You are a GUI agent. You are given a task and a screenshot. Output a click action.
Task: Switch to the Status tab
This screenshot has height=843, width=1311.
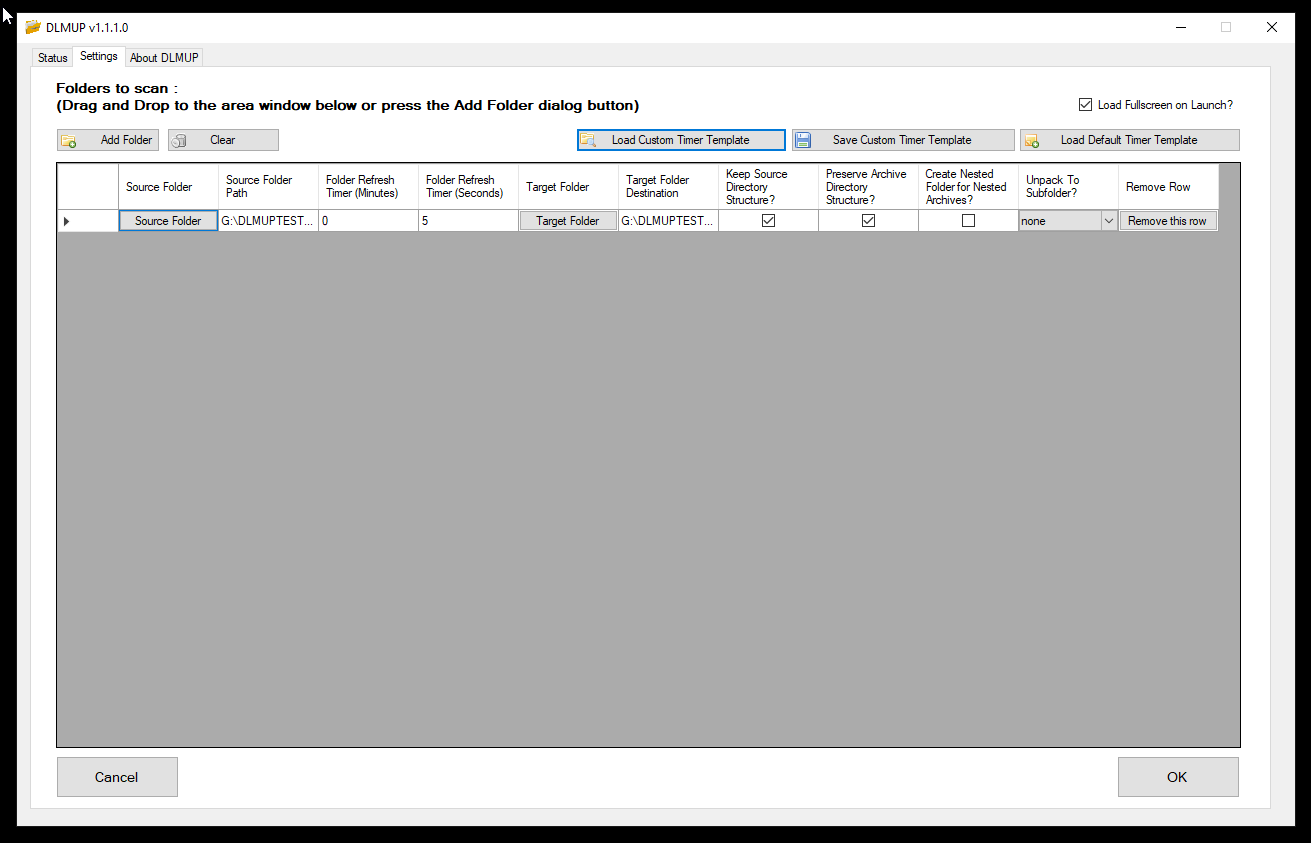pyautogui.click(x=53, y=58)
